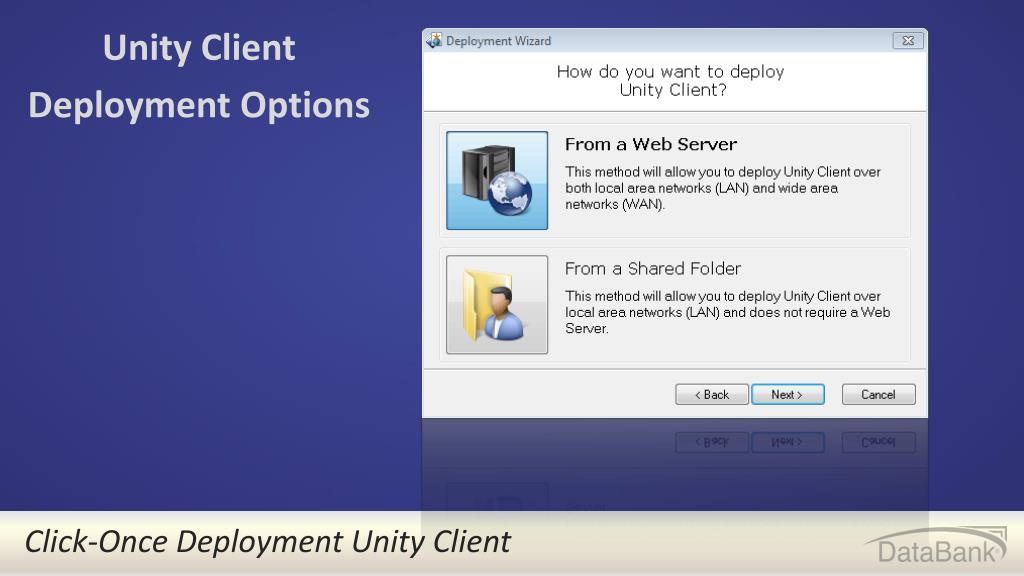Viewport: 1024px width, 576px height.
Task: Click the 'Unity Client Deployment Options' slide title
Action: (x=199, y=76)
